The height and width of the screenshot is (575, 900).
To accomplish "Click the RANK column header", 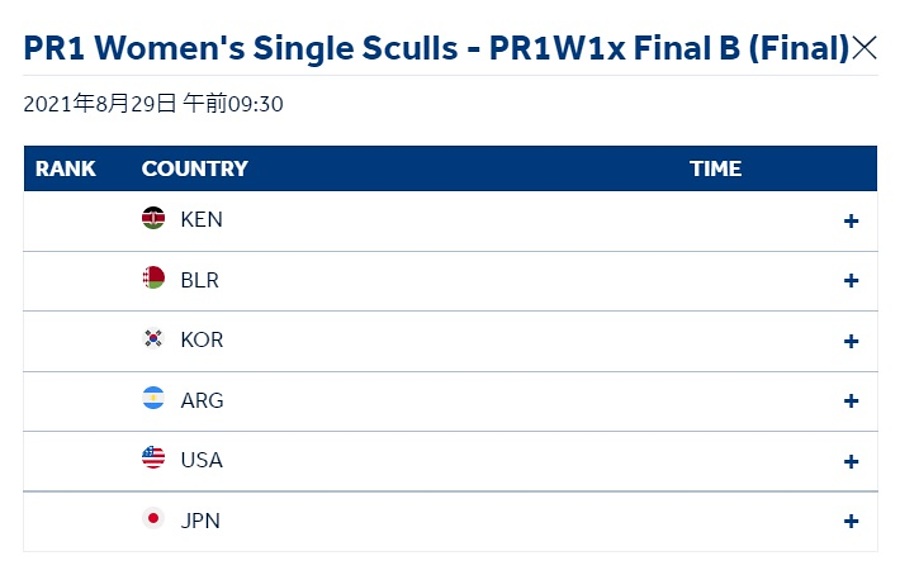I will click(x=66, y=169).
